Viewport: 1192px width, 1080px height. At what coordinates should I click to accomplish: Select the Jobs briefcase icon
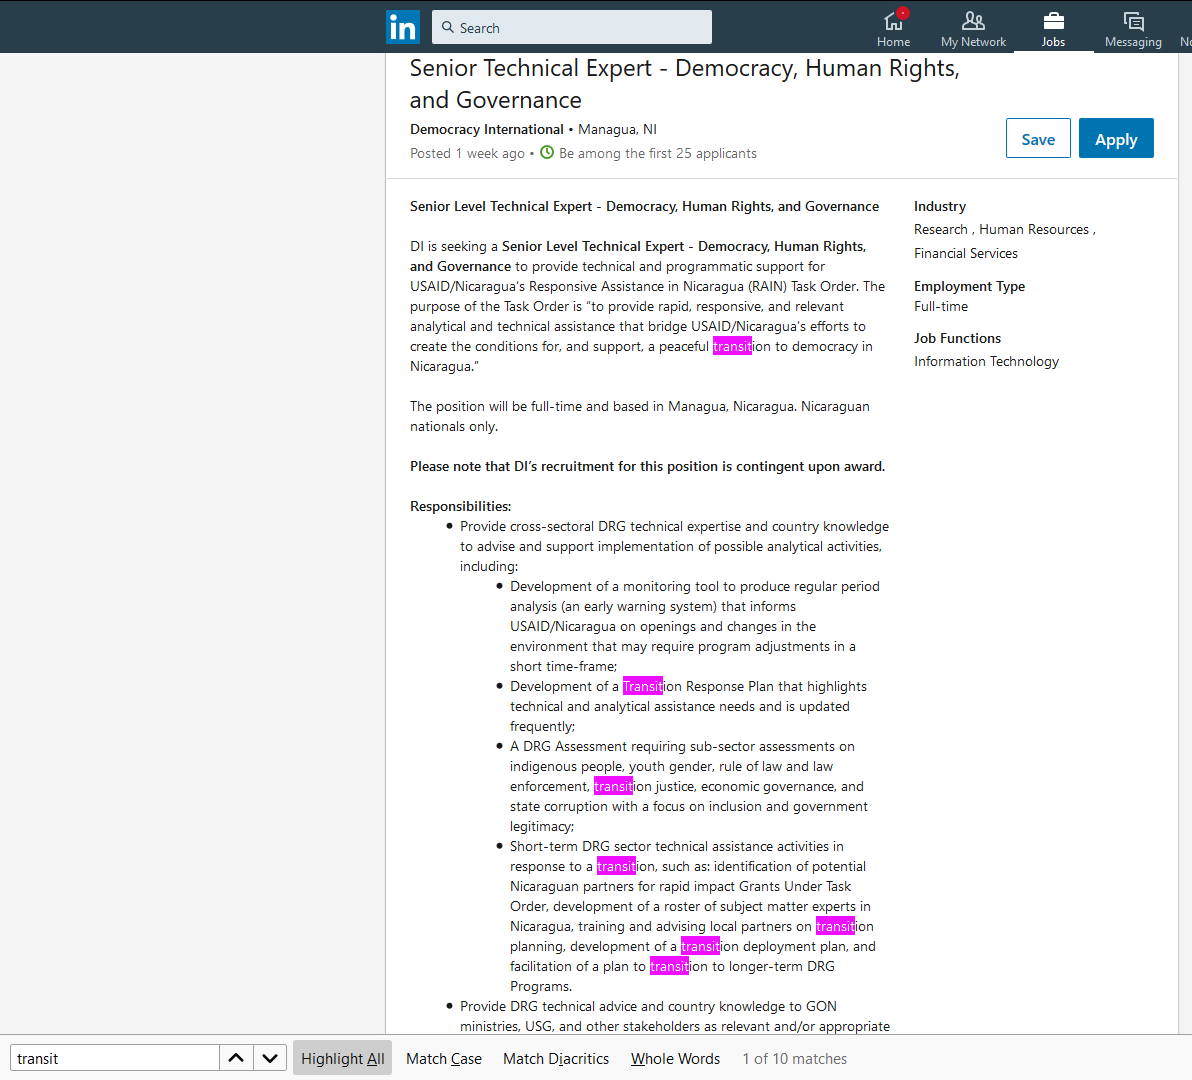[1054, 21]
